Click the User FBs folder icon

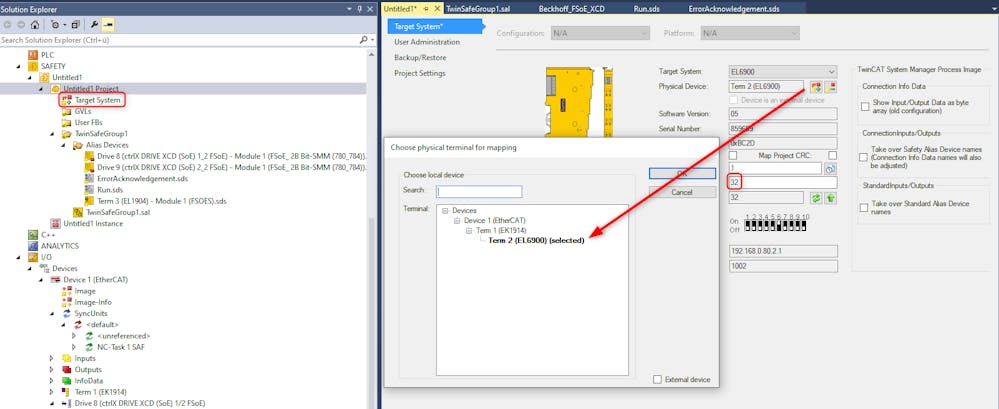[x=66, y=122]
